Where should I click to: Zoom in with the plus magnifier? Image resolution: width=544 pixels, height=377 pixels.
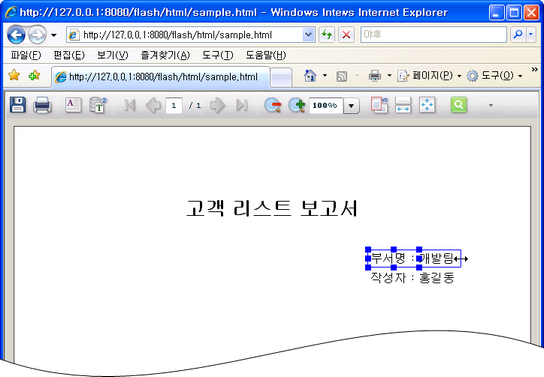297,105
